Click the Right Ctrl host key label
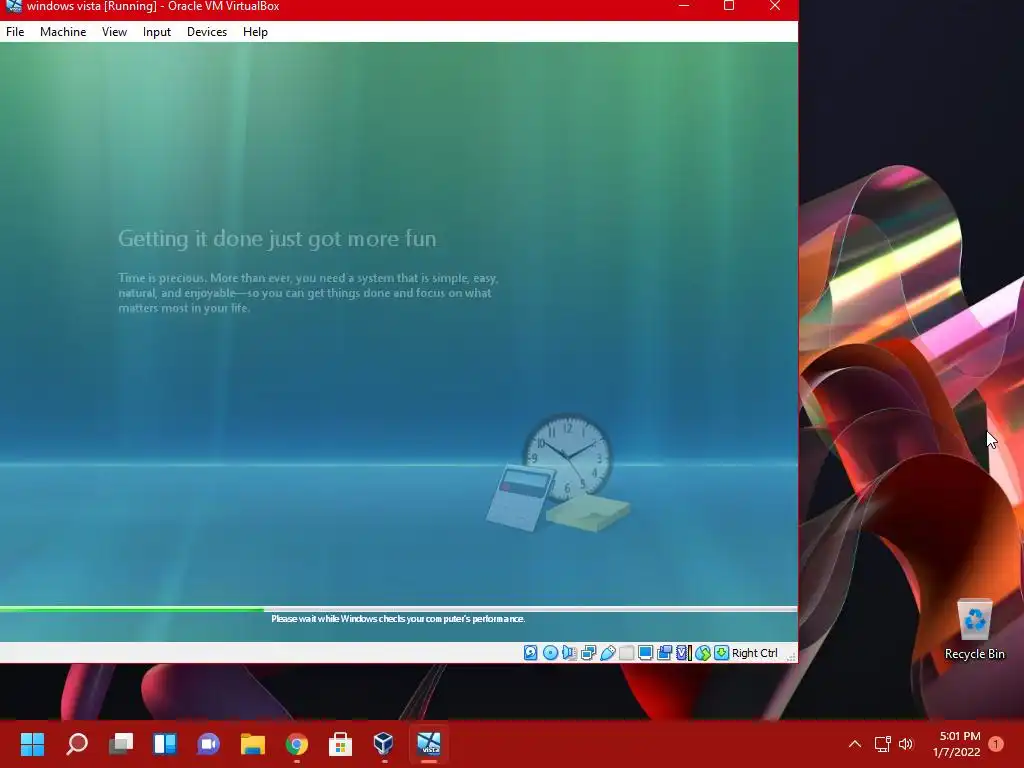1024x768 pixels. [x=754, y=652]
